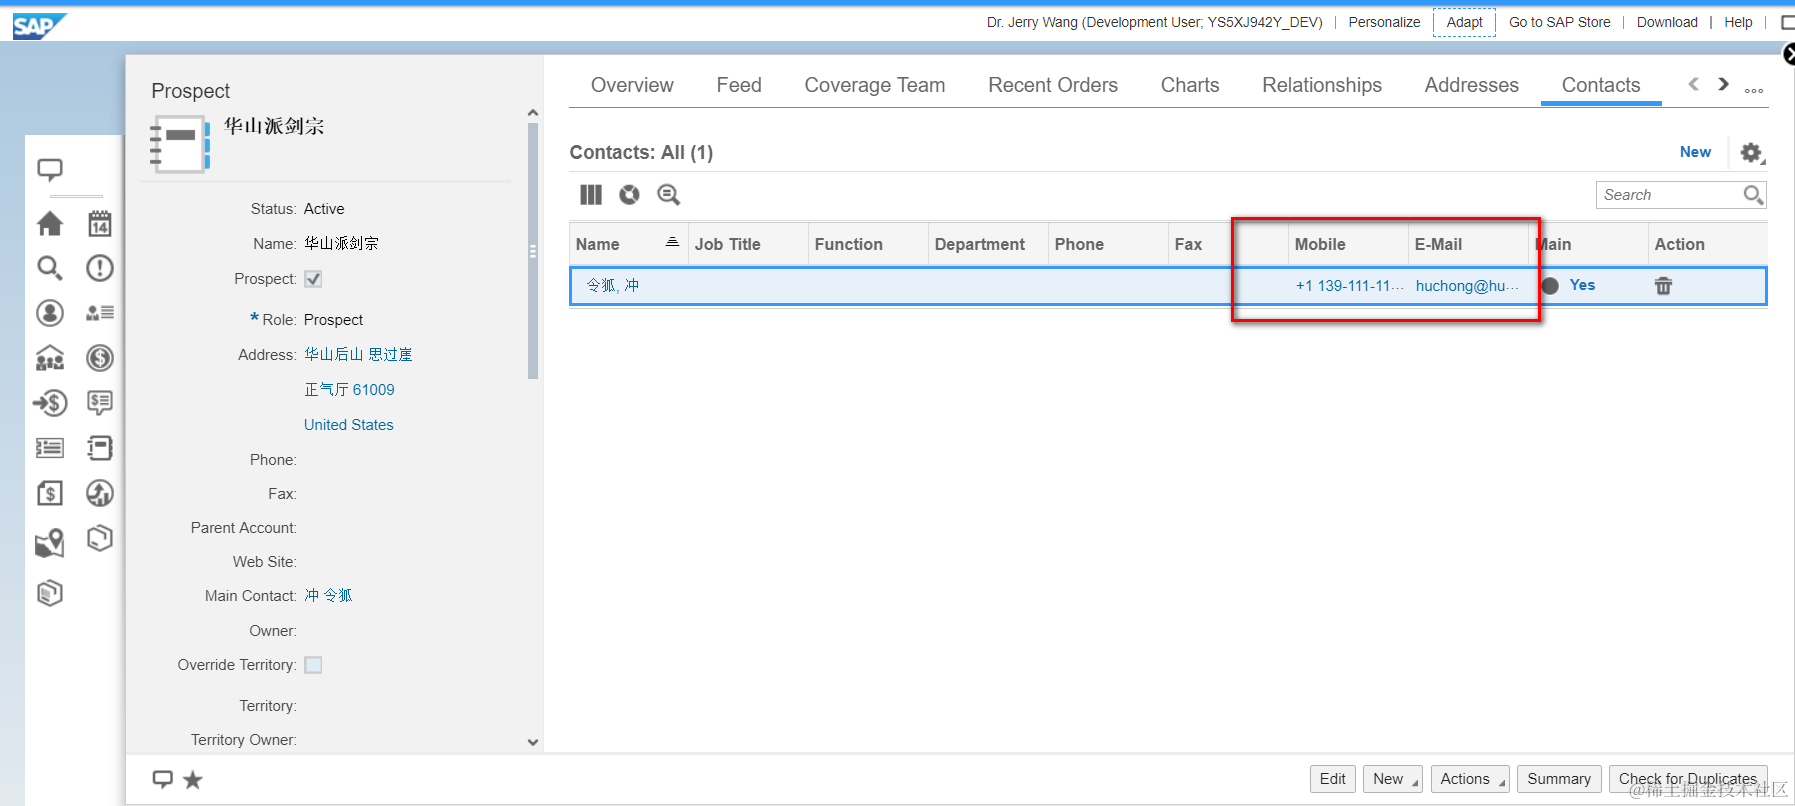Screen dimensions: 1795x806
Task: Open the bottom New dropdown button
Action: (x=1393, y=779)
